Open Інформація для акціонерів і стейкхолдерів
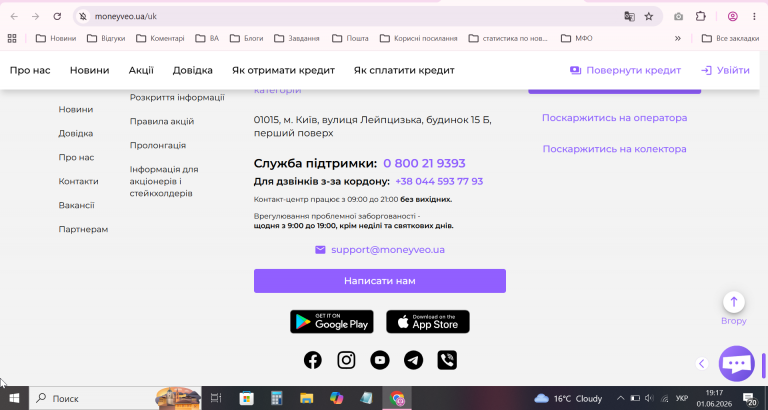Screen dimensions: 768x410 pos(164,181)
